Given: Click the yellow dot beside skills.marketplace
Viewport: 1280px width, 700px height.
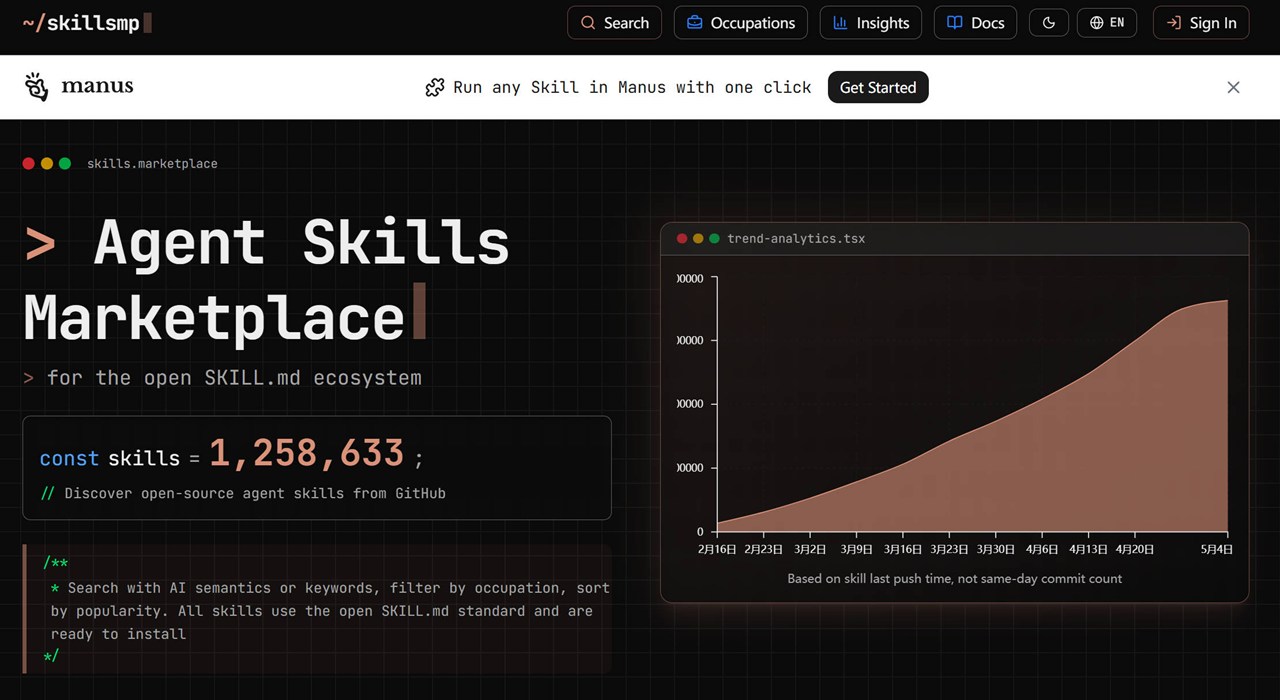Looking at the screenshot, I should coord(47,163).
